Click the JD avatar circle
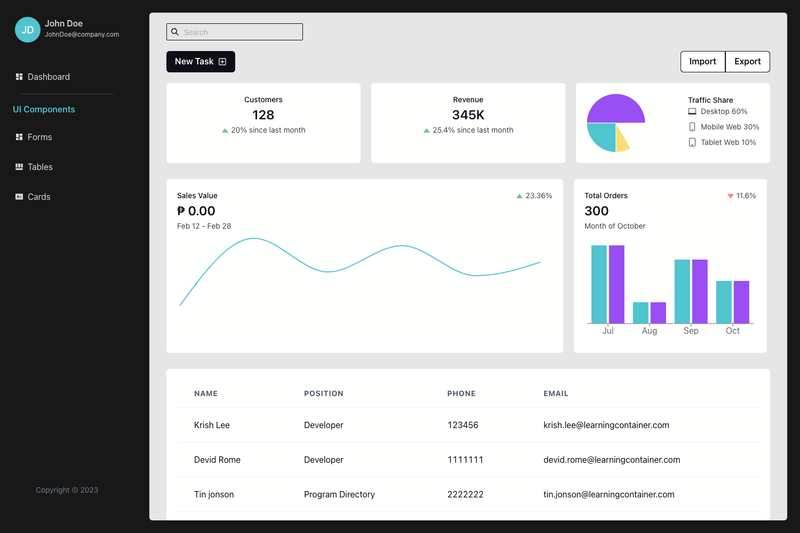The height and width of the screenshot is (533, 800). pos(28,30)
